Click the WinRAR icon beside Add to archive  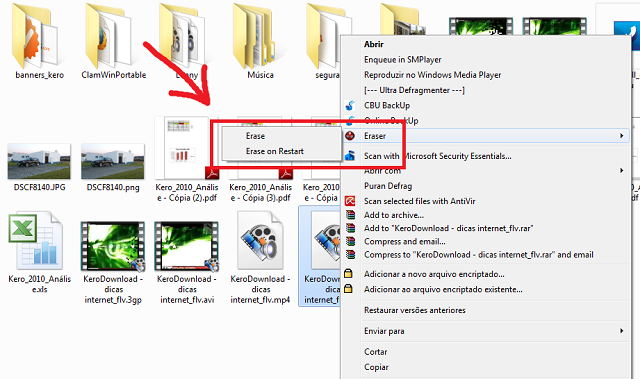click(x=350, y=215)
